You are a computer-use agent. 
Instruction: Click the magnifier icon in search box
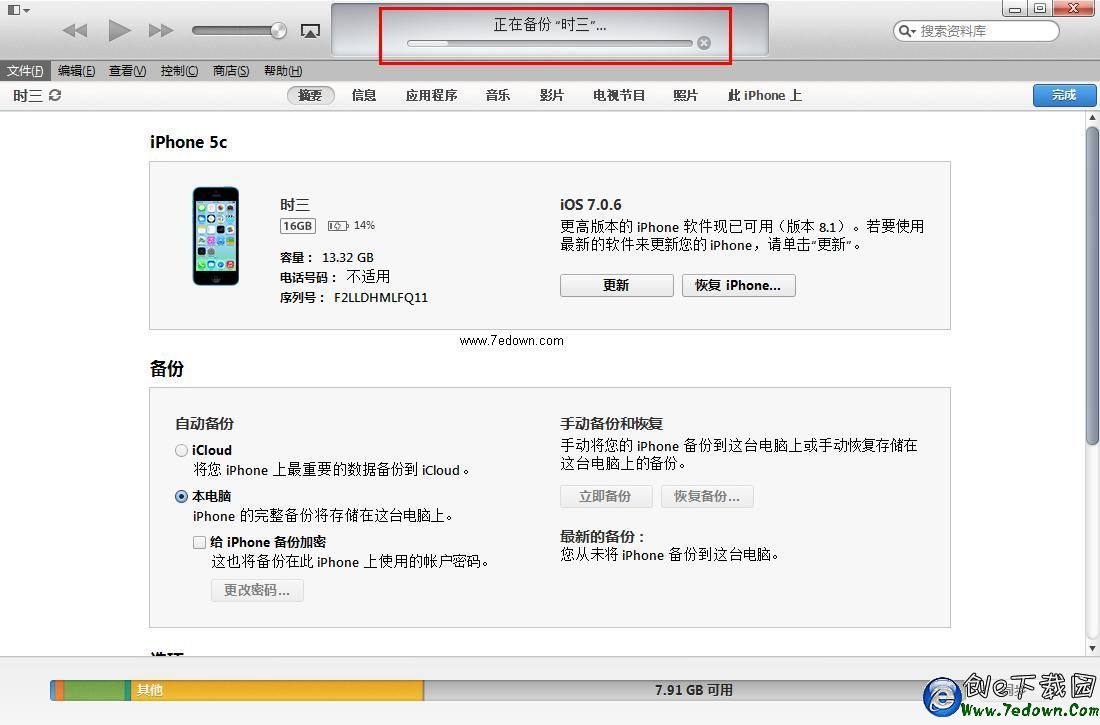click(x=906, y=31)
